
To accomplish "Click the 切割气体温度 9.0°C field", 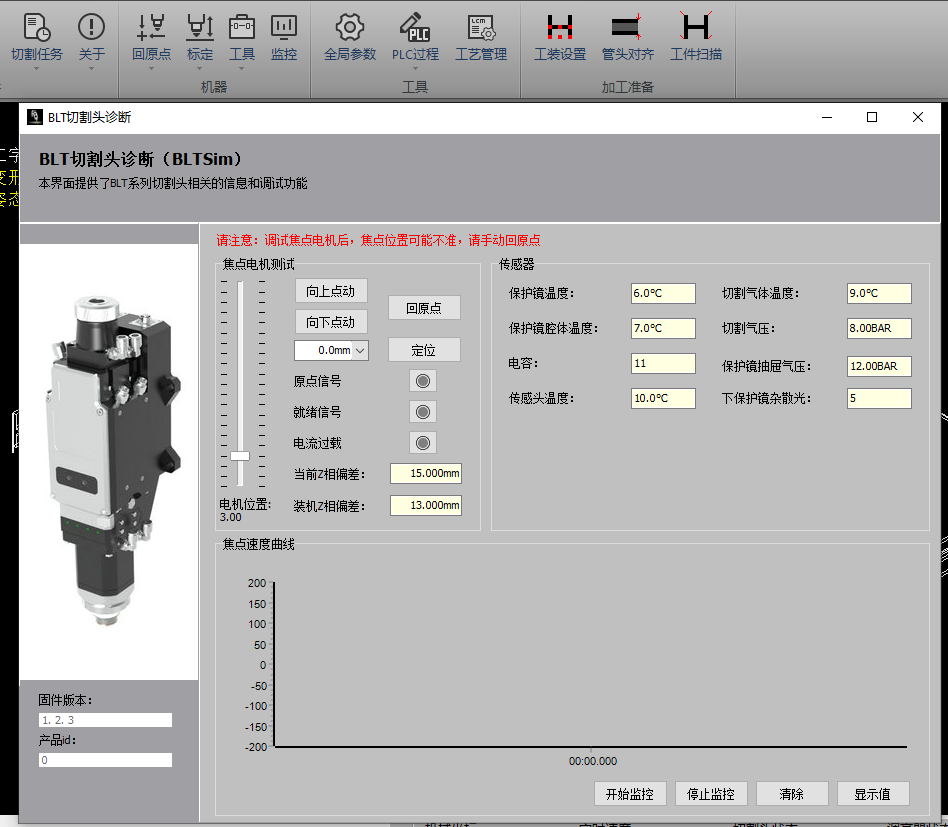I will point(879,293).
